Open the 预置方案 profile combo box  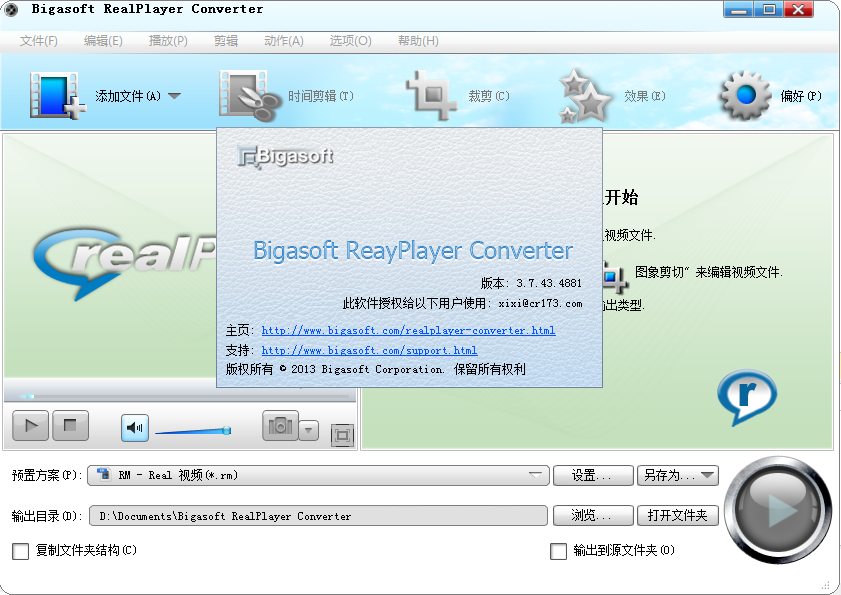coord(319,475)
